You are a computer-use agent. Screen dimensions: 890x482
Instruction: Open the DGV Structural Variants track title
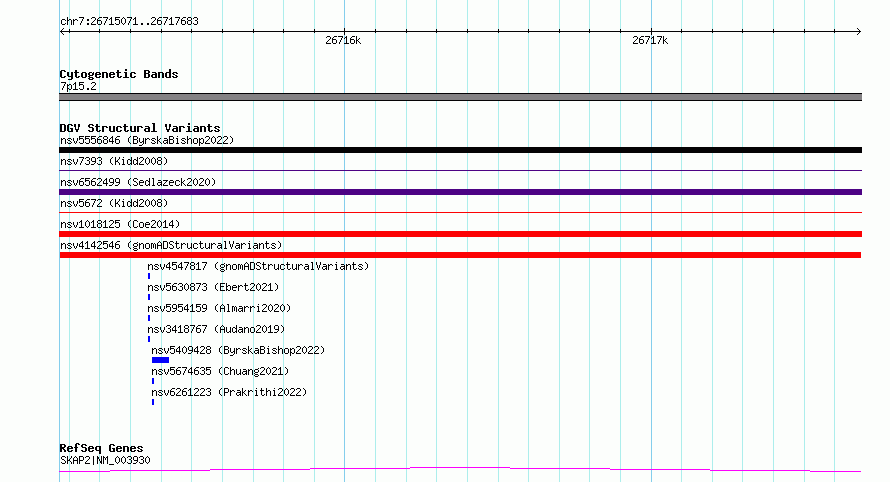click(140, 128)
